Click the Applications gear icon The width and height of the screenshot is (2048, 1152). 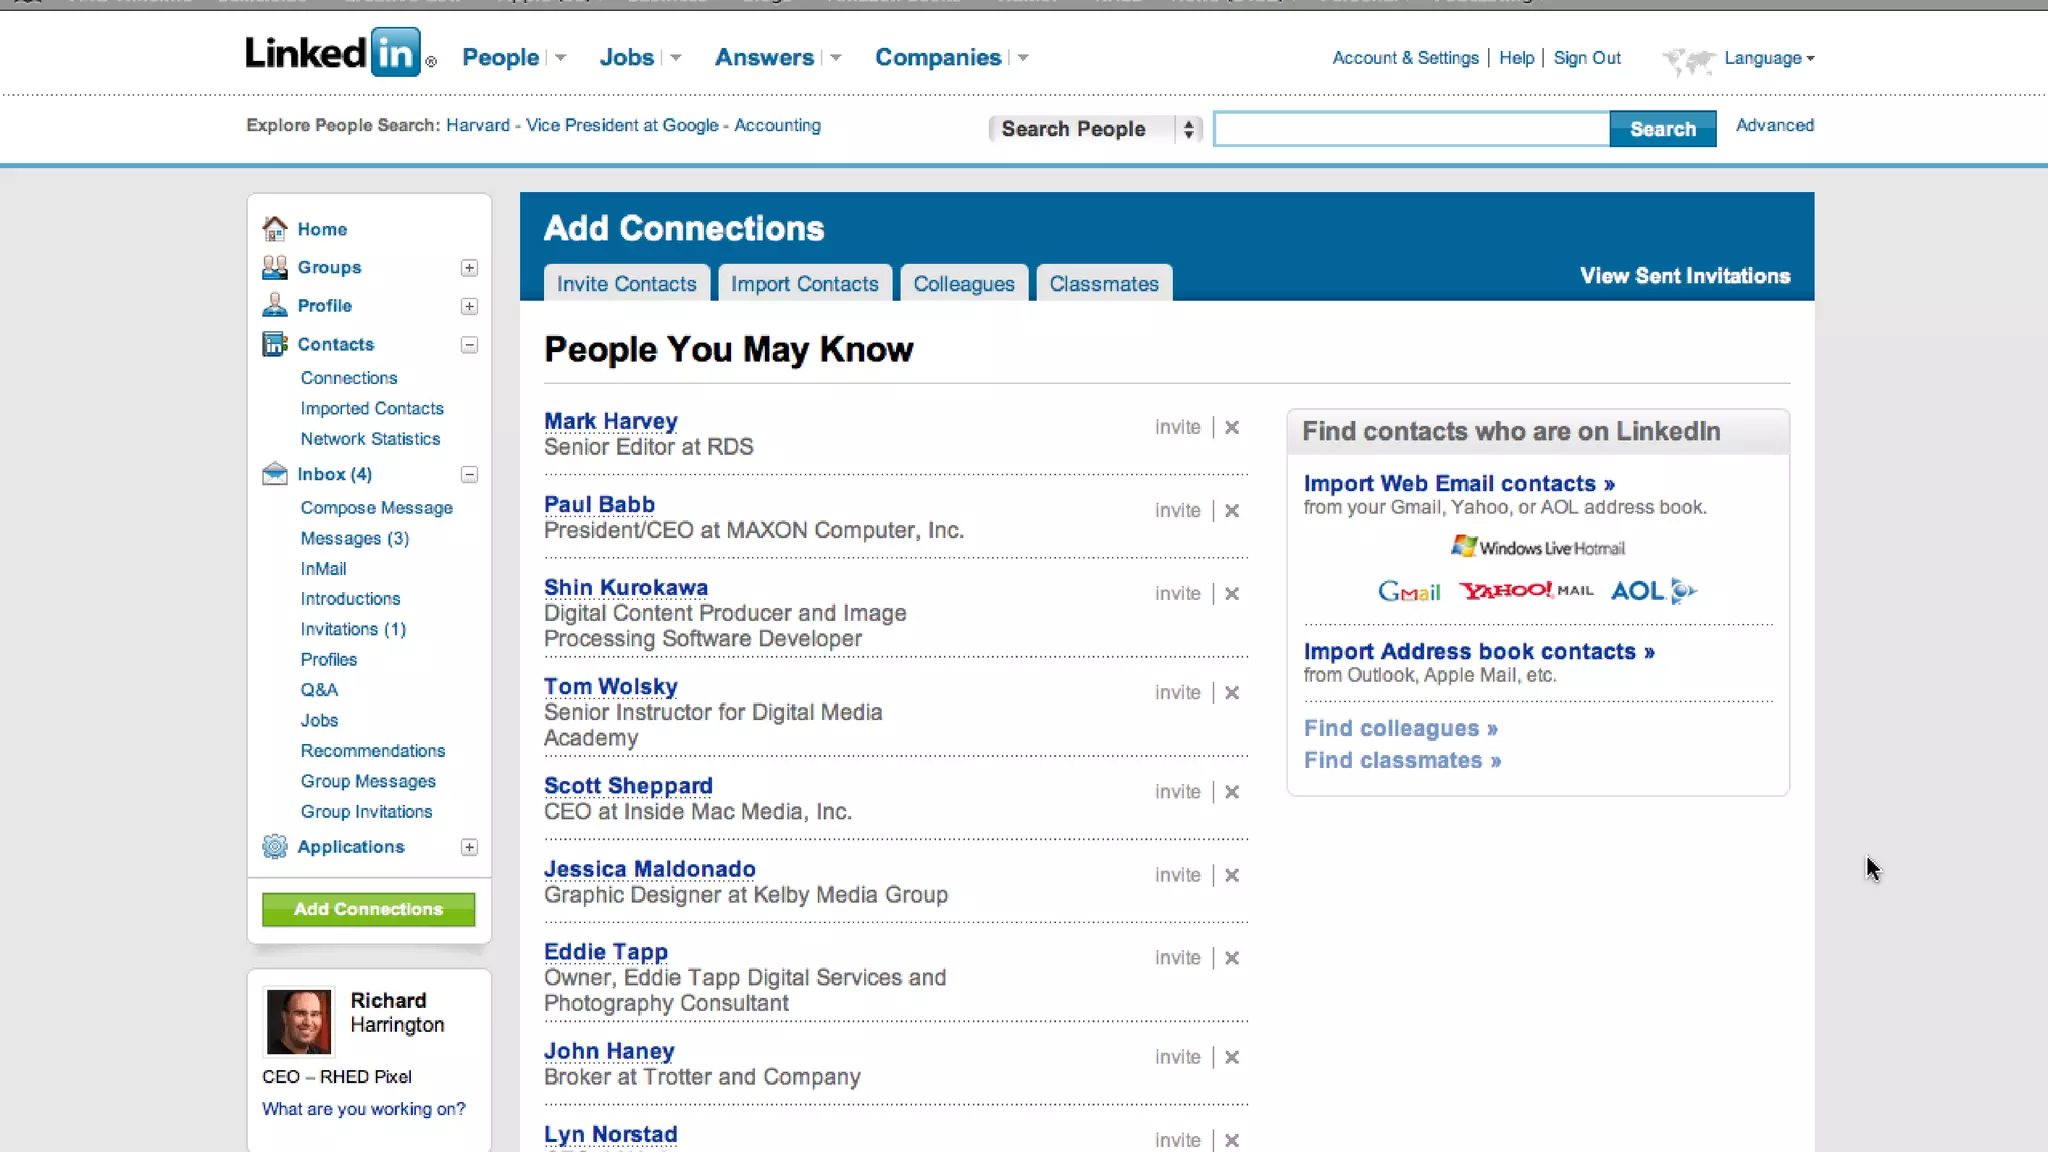point(274,847)
